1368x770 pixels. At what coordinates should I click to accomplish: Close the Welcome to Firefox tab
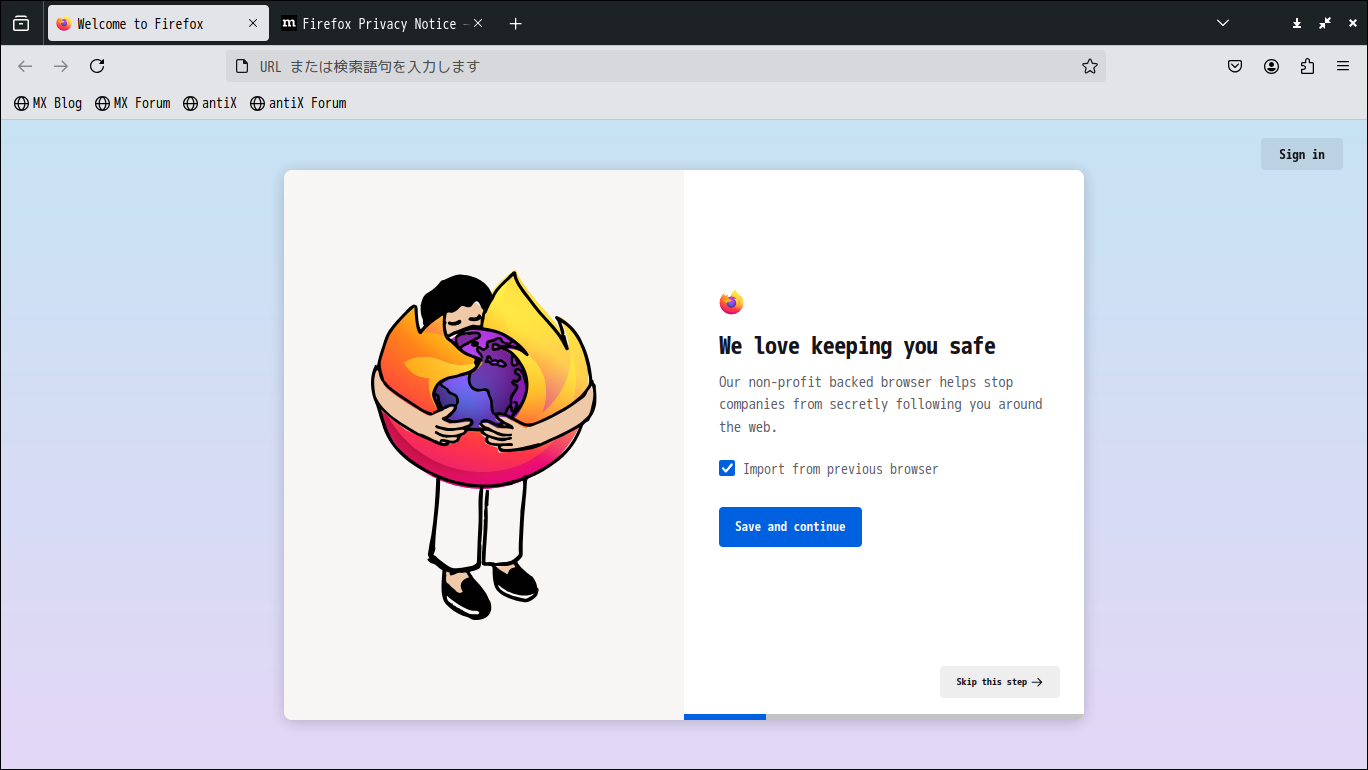pos(253,23)
